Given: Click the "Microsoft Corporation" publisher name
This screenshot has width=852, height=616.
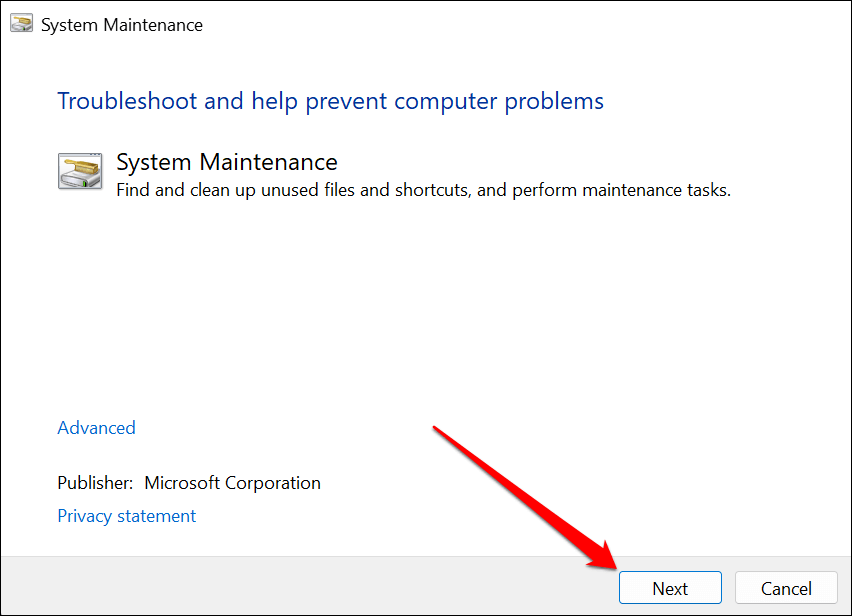Looking at the screenshot, I should pyautogui.click(x=232, y=483).
